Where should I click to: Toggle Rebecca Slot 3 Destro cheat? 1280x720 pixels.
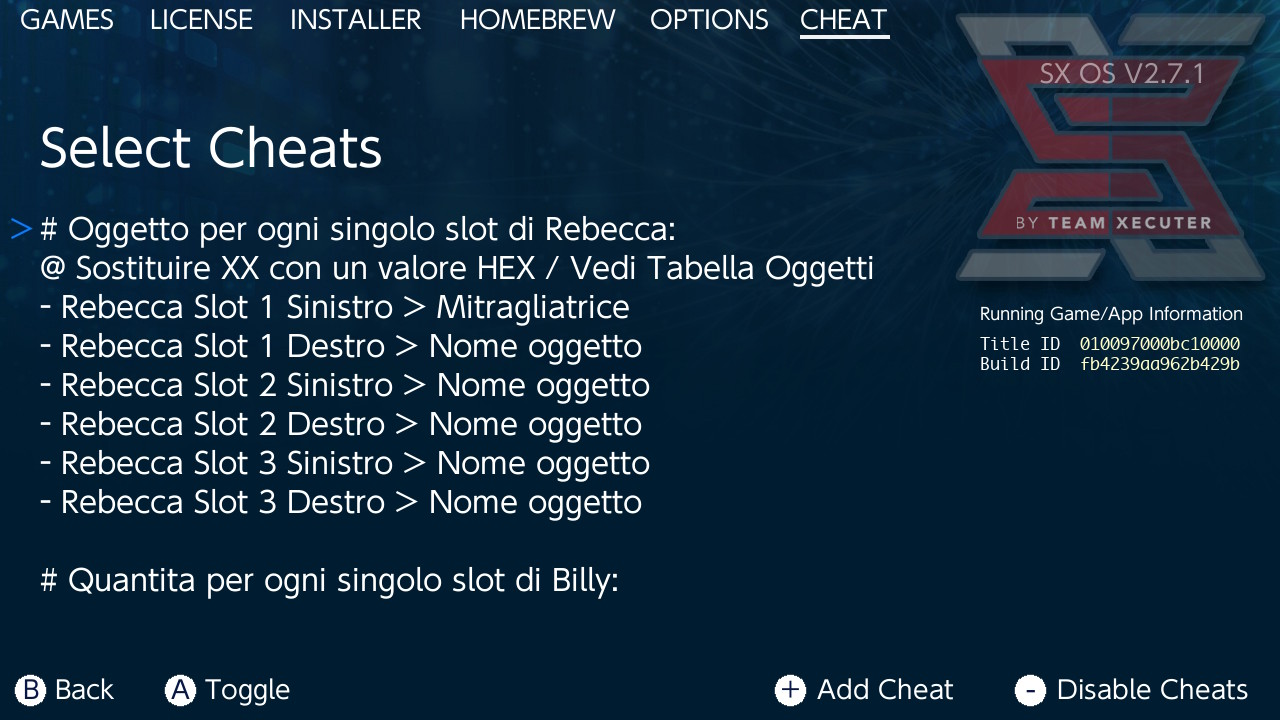(x=341, y=502)
